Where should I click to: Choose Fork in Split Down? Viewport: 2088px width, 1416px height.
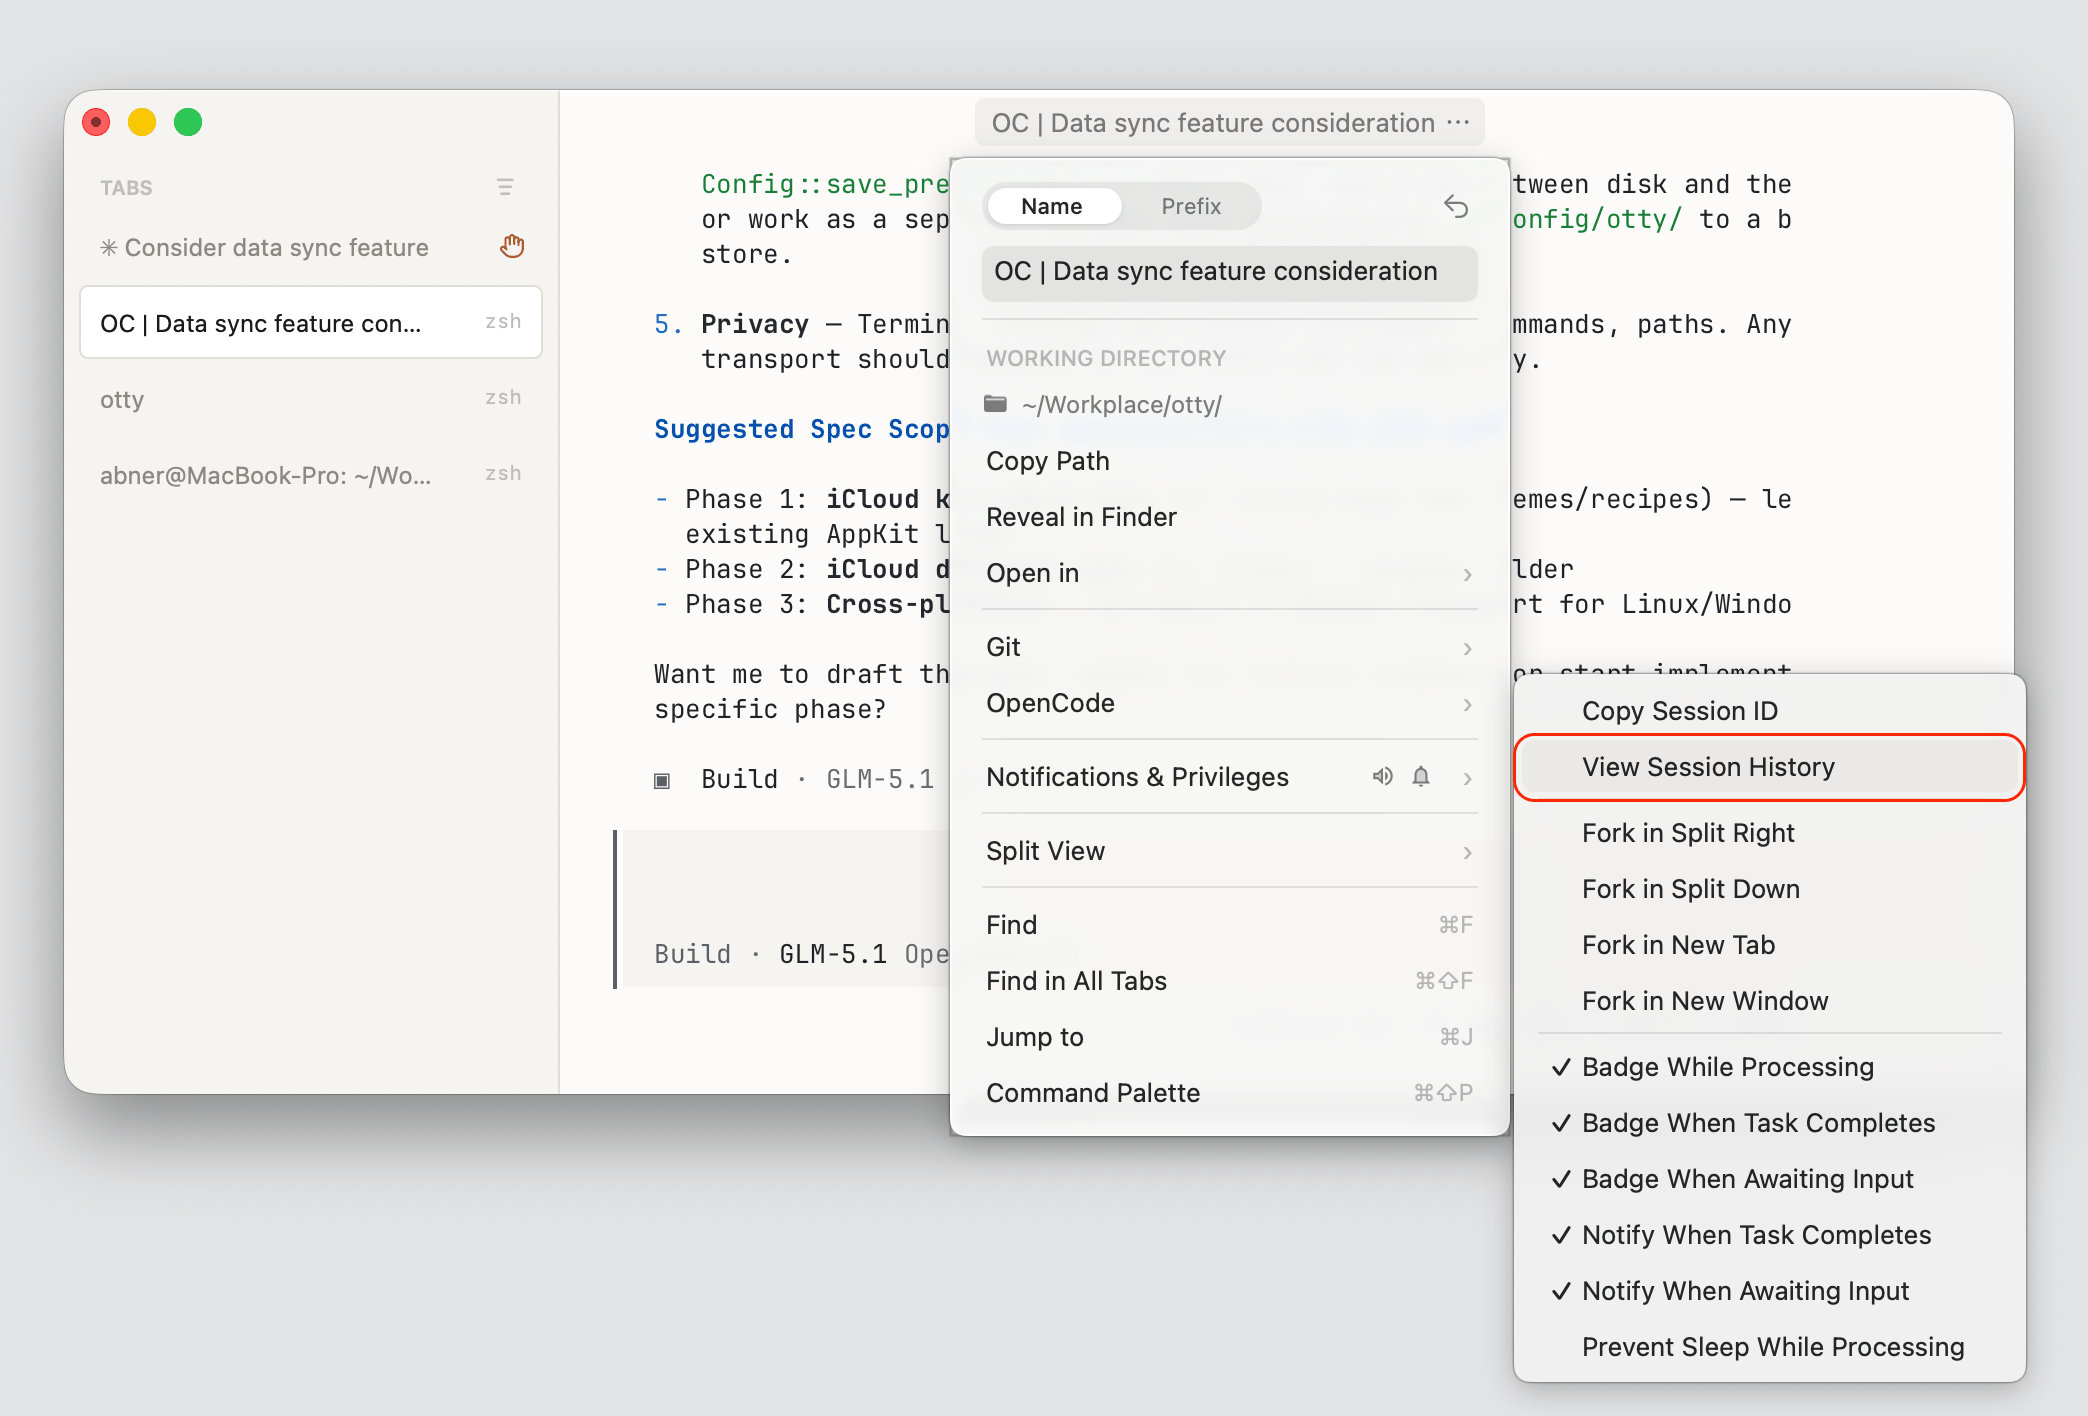[1770, 888]
